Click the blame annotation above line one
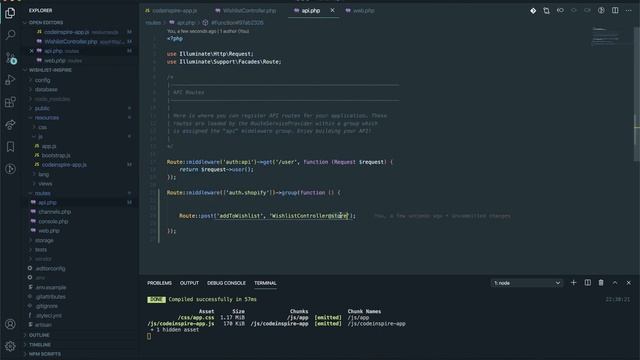 [208, 31]
